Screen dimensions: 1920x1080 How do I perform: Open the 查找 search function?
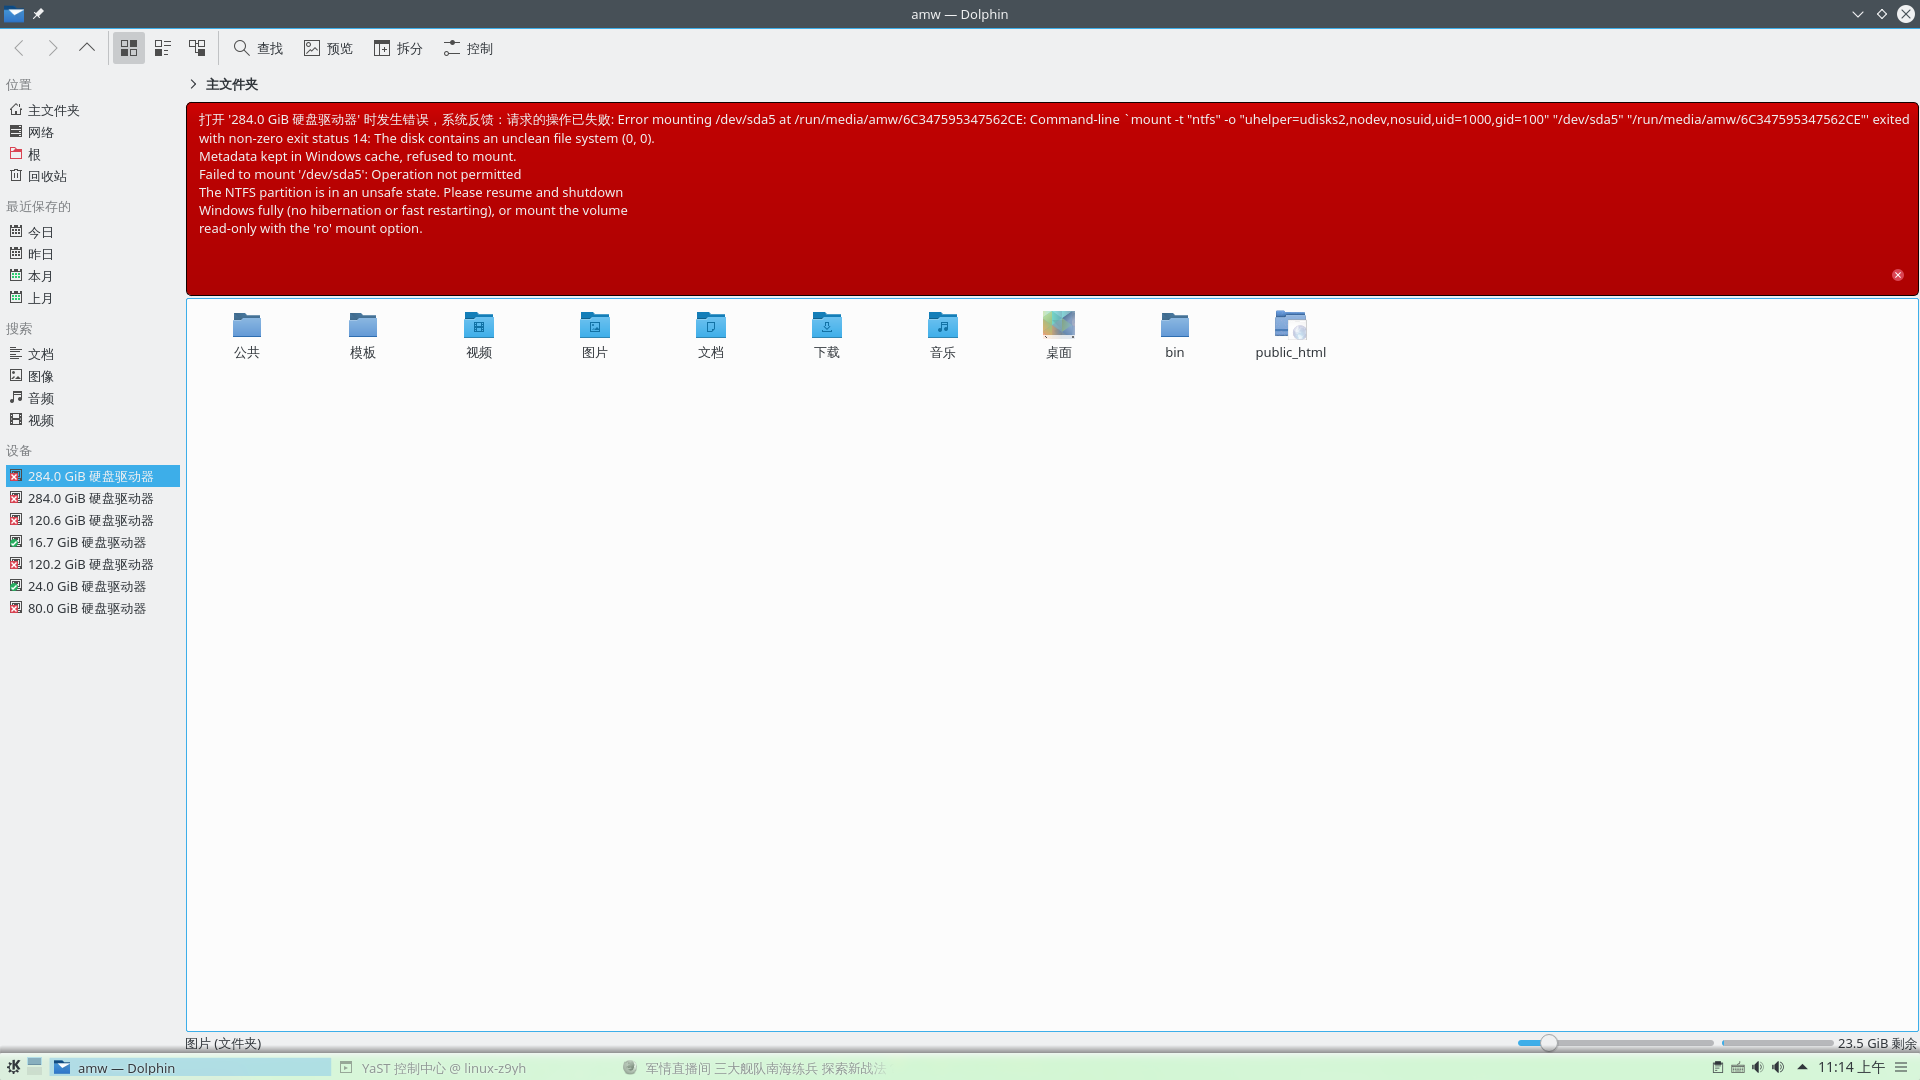[259, 48]
